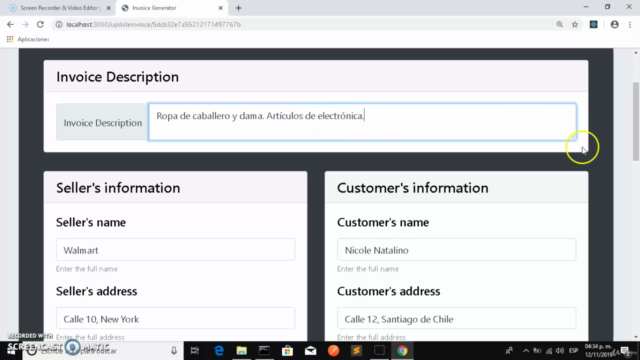This screenshot has width=640, height=360.
Task: Click the scrollbar up arrow
Action: coord(636,53)
